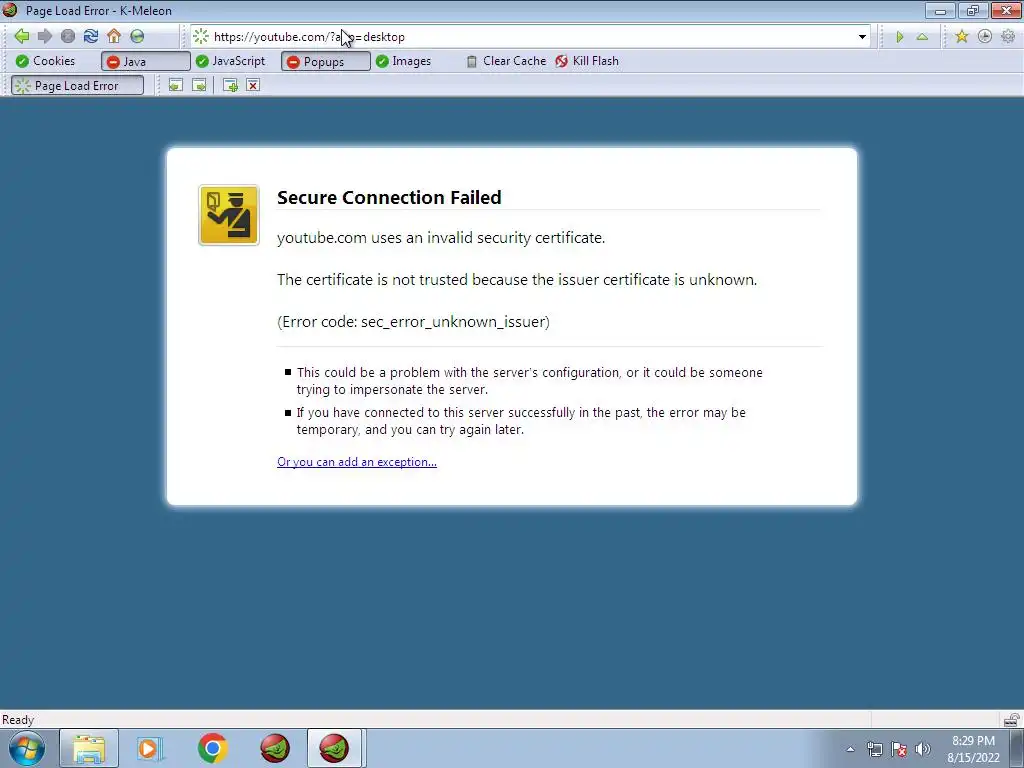
Task: Click the green Up triangle icon
Action: [922, 37]
